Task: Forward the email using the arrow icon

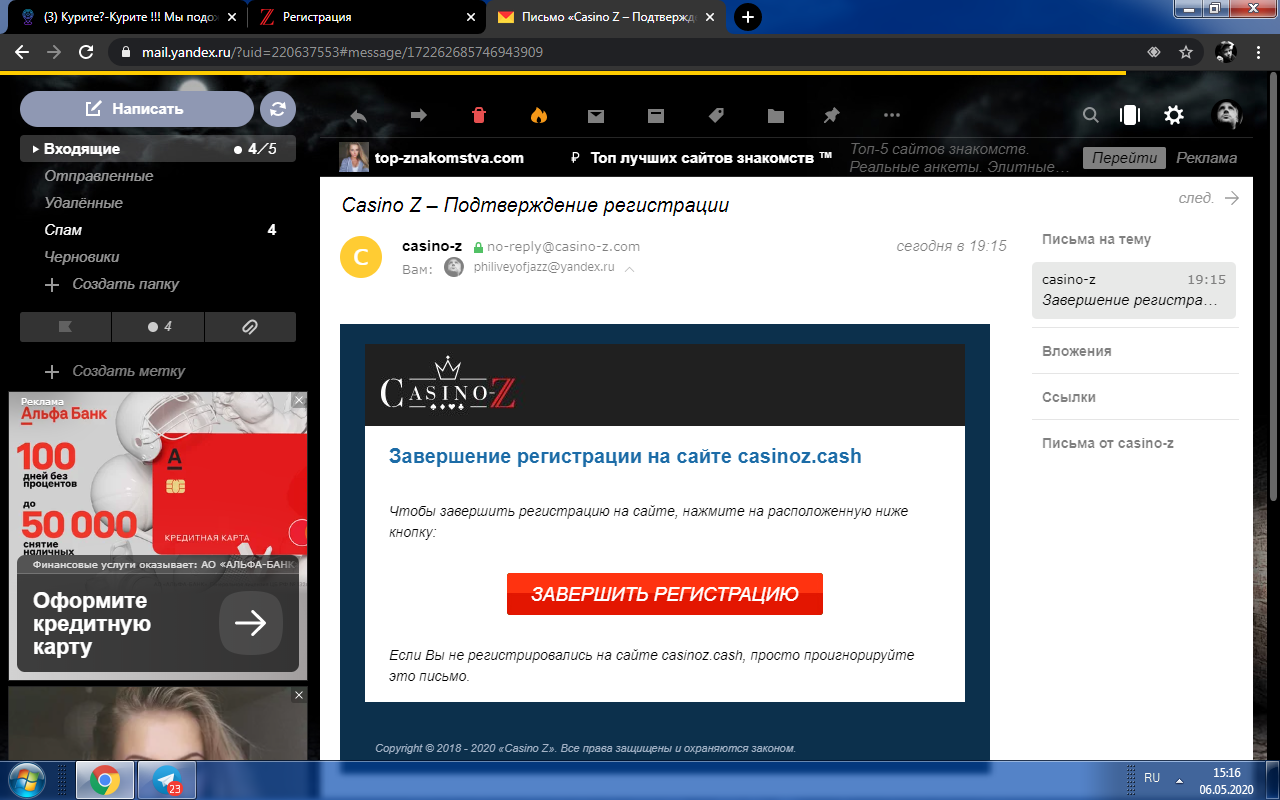Action: pyautogui.click(x=419, y=116)
